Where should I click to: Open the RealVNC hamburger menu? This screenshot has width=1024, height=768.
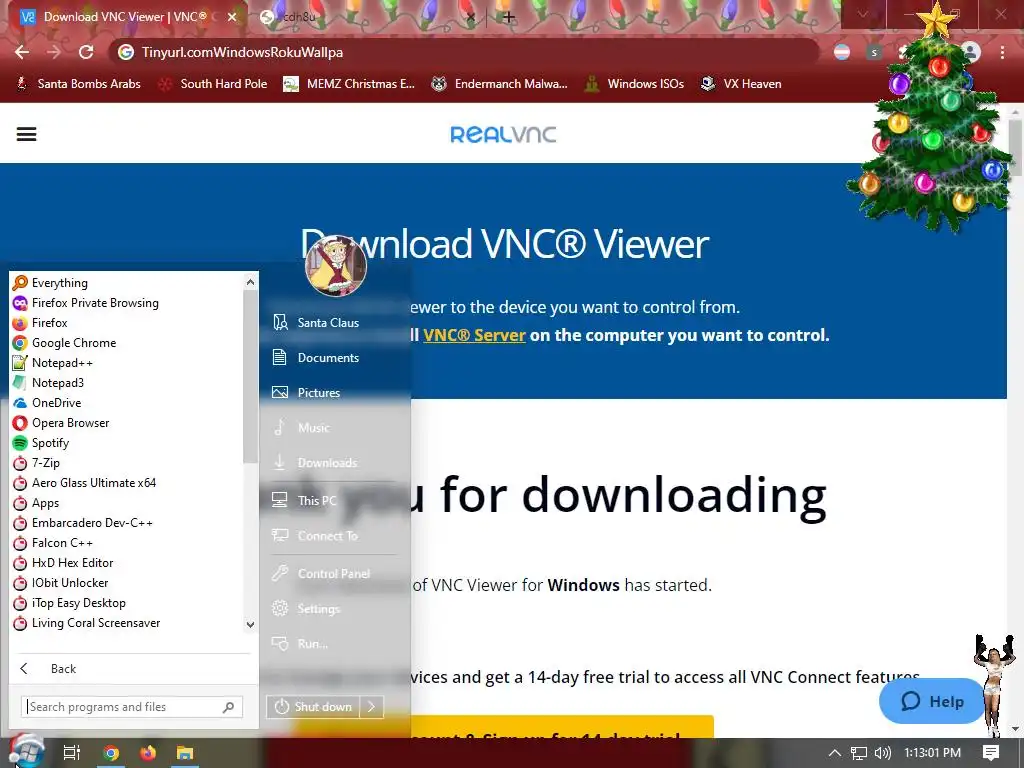(26, 135)
